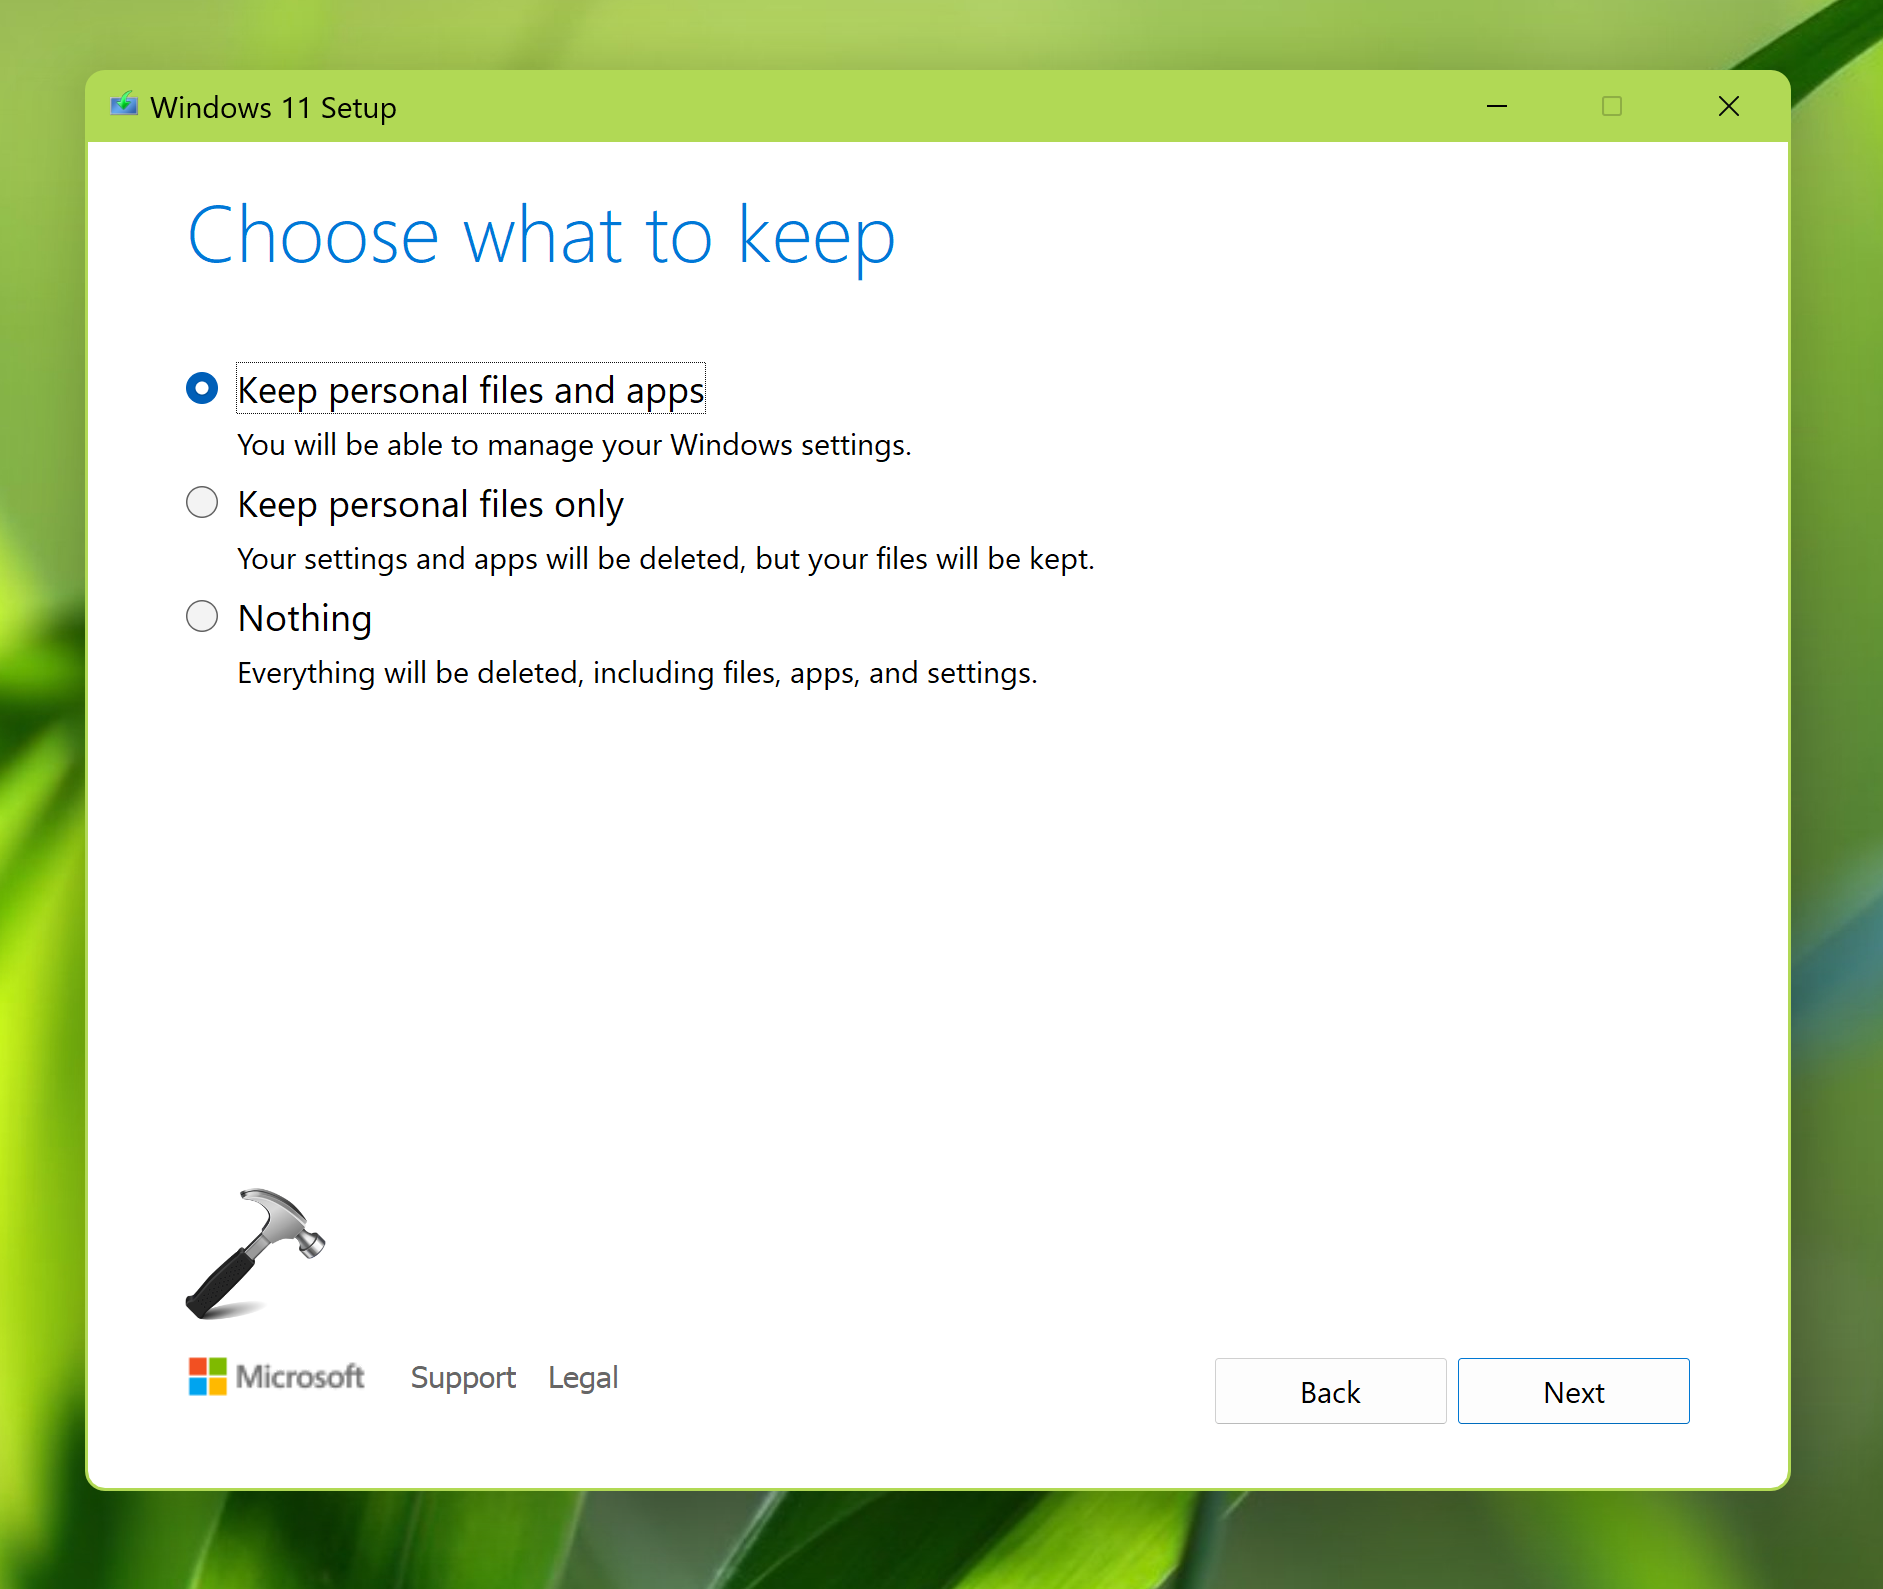Click the hammer watermark icon
The height and width of the screenshot is (1589, 1883).
click(x=255, y=1253)
